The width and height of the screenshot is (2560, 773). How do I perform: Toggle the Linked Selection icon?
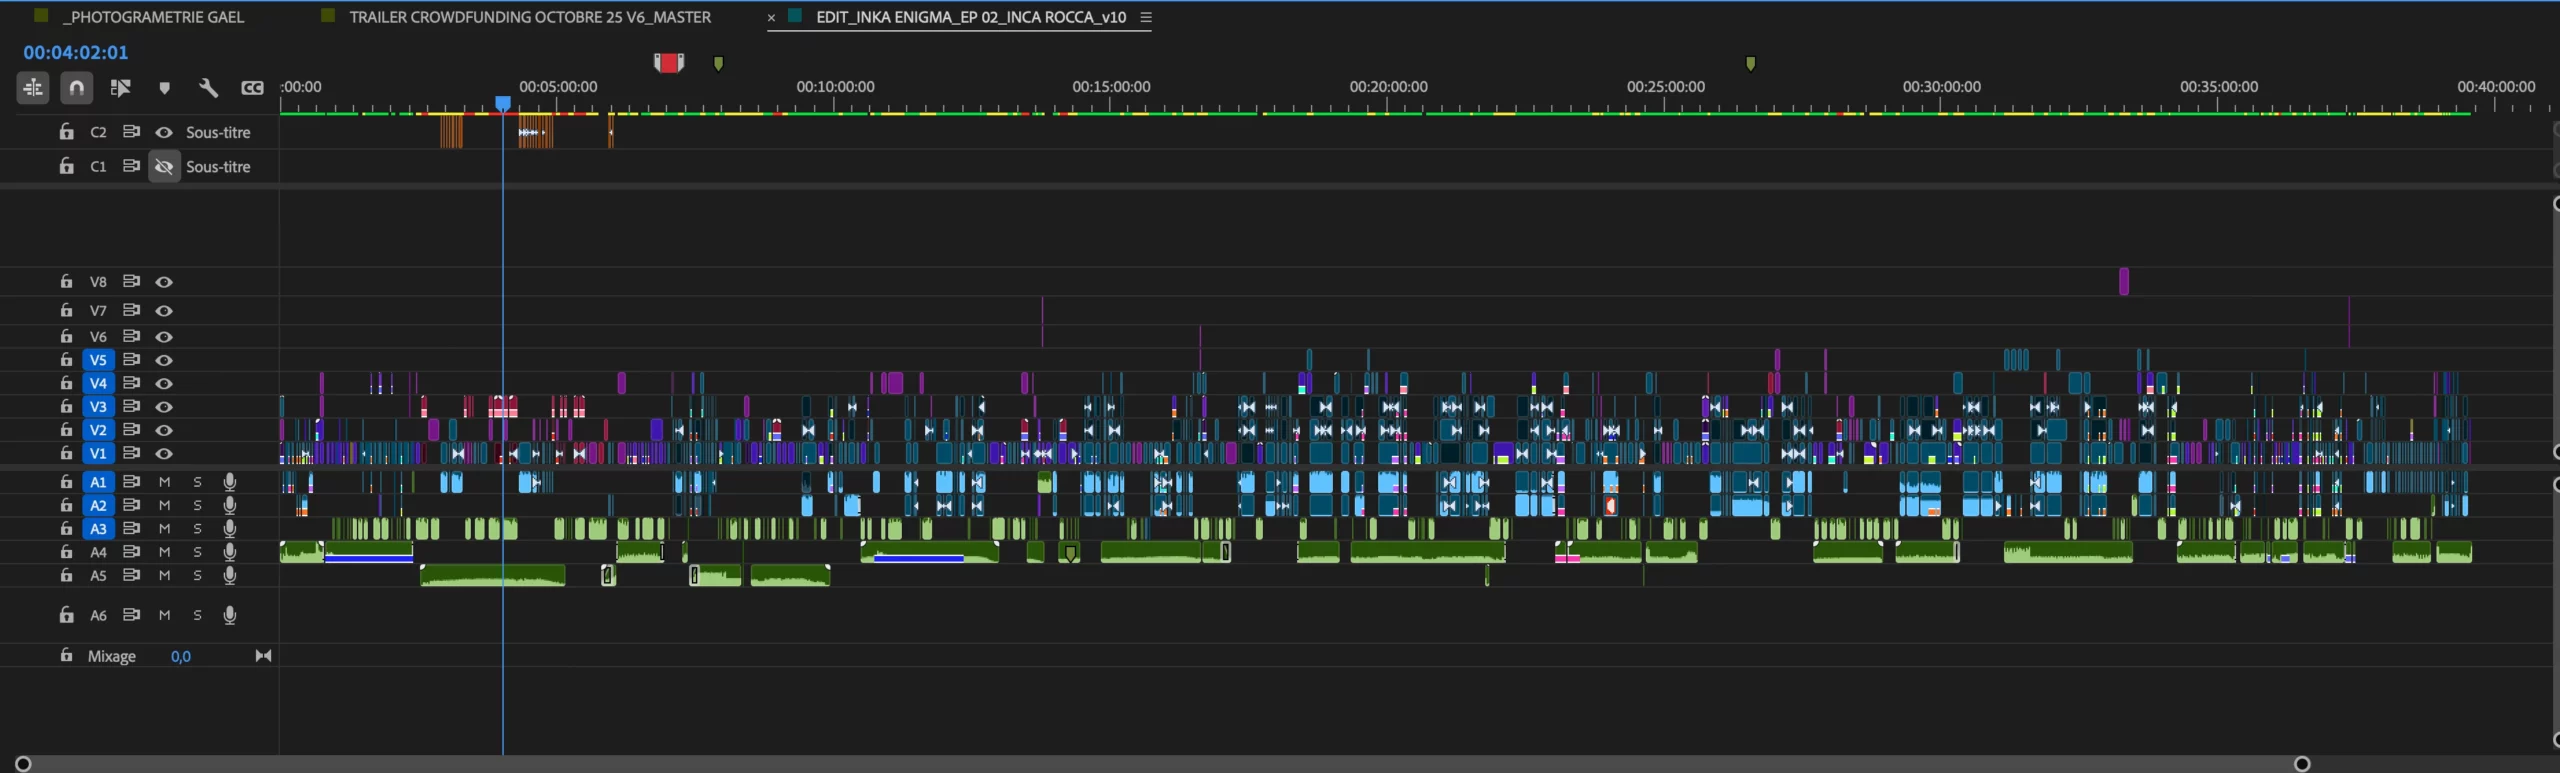point(120,88)
